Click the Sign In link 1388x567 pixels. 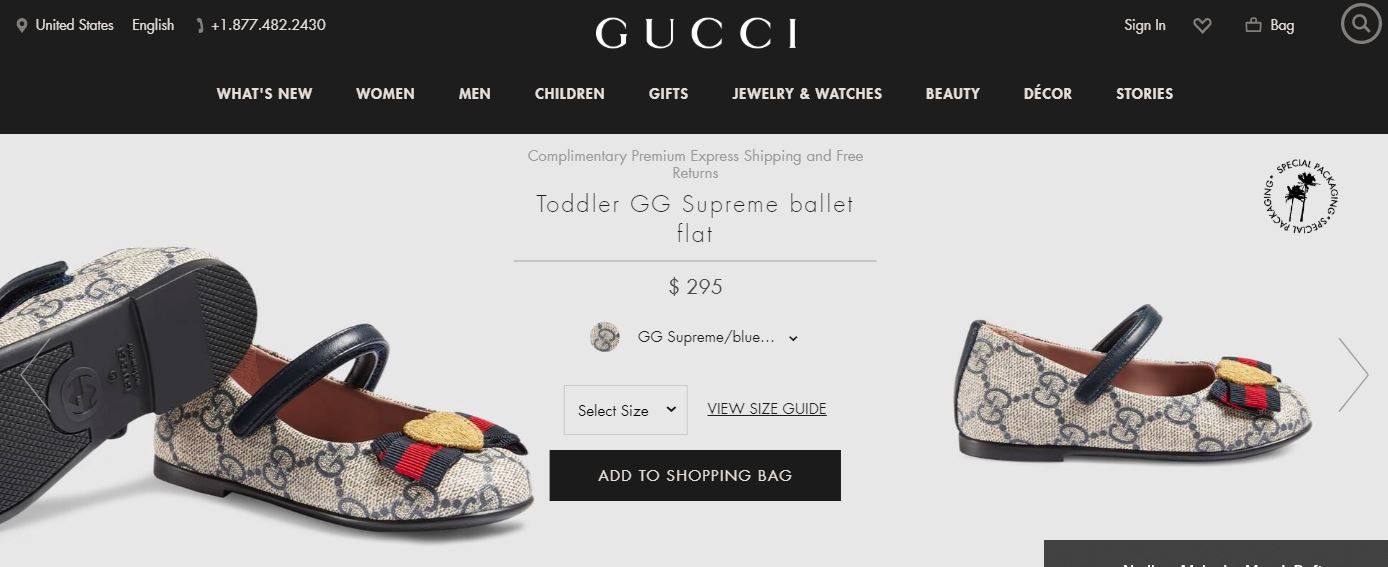point(1145,25)
